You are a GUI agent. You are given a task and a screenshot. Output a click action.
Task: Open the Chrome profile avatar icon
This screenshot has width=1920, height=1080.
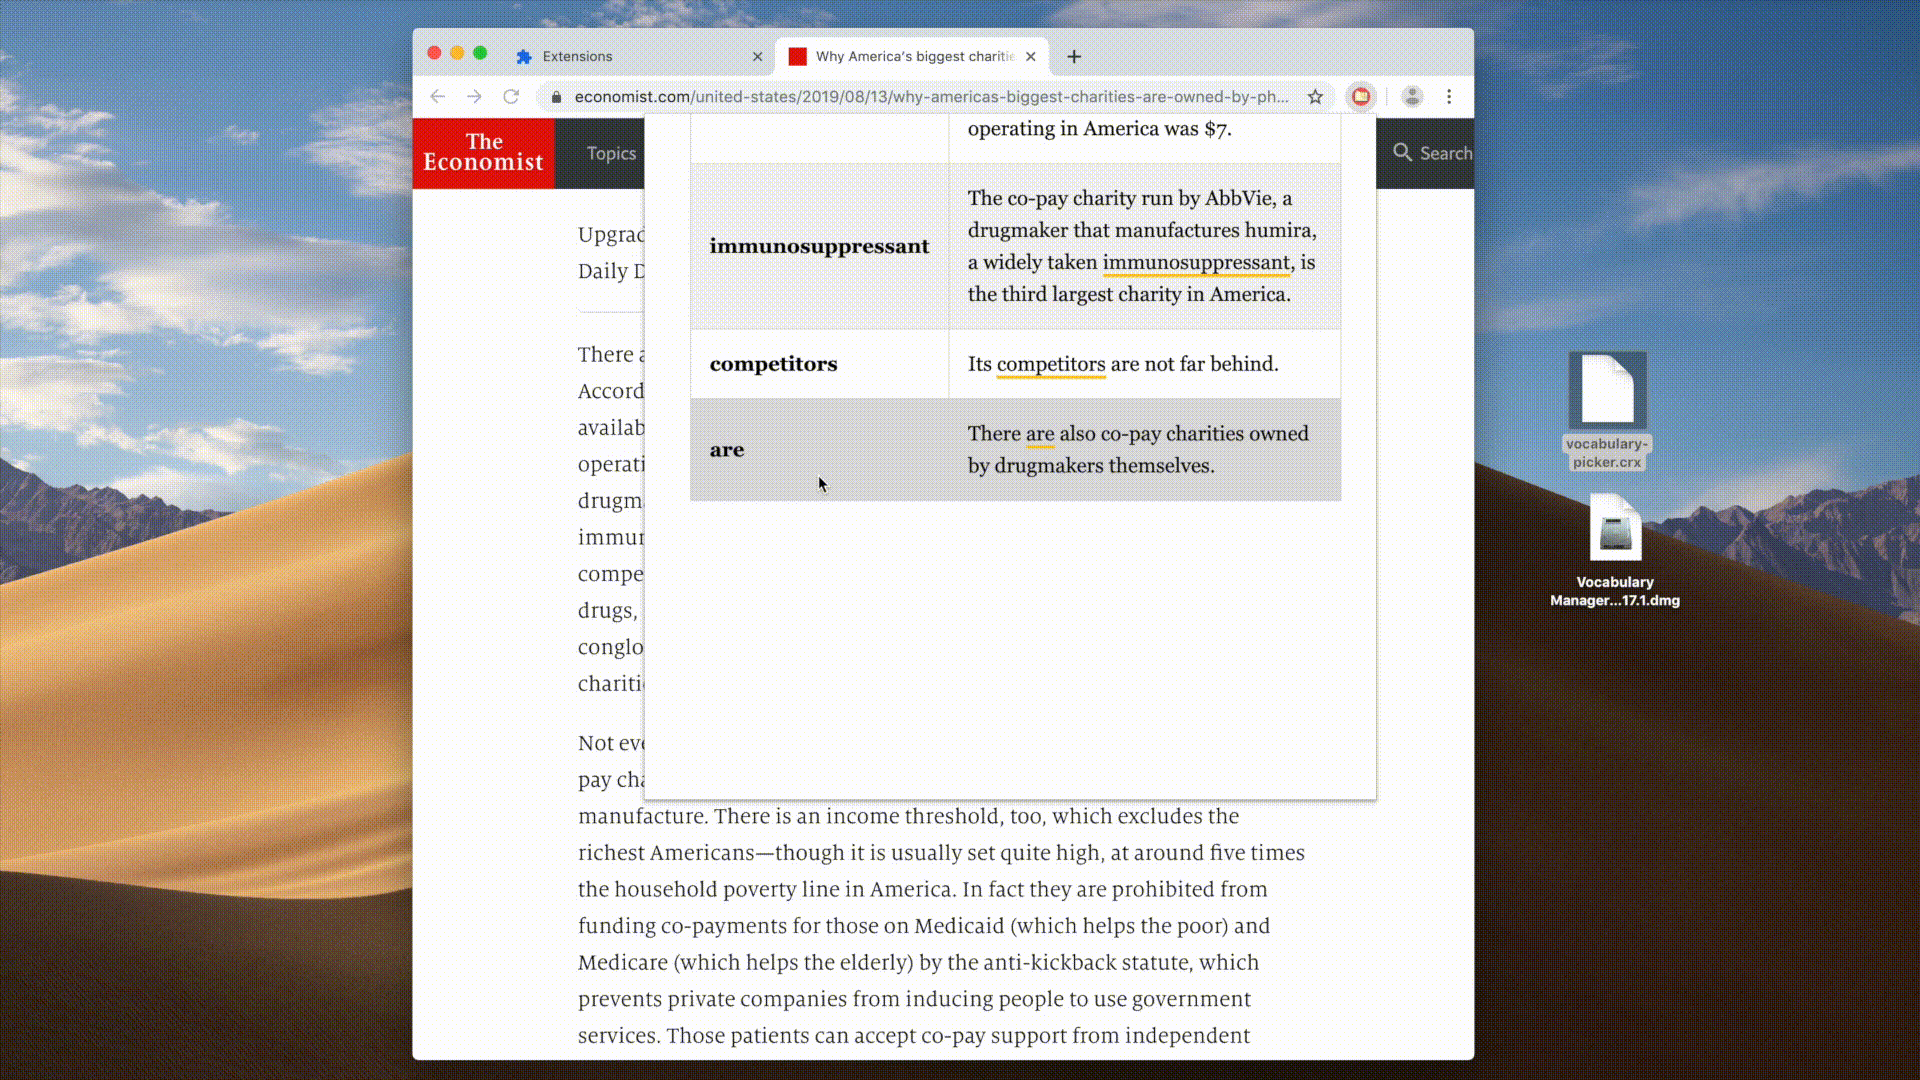tap(1412, 97)
